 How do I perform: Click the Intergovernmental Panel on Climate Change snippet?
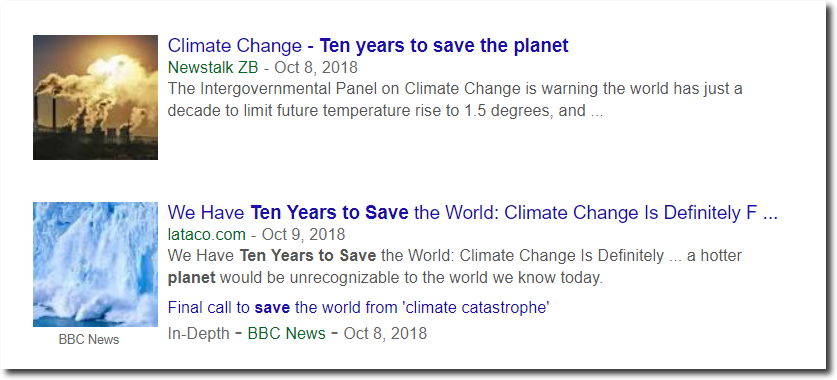pyautogui.click(x=455, y=89)
